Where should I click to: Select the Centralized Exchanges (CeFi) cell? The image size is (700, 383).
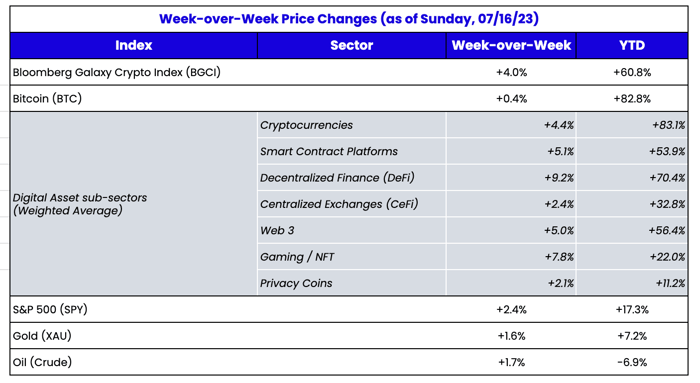click(351, 204)
